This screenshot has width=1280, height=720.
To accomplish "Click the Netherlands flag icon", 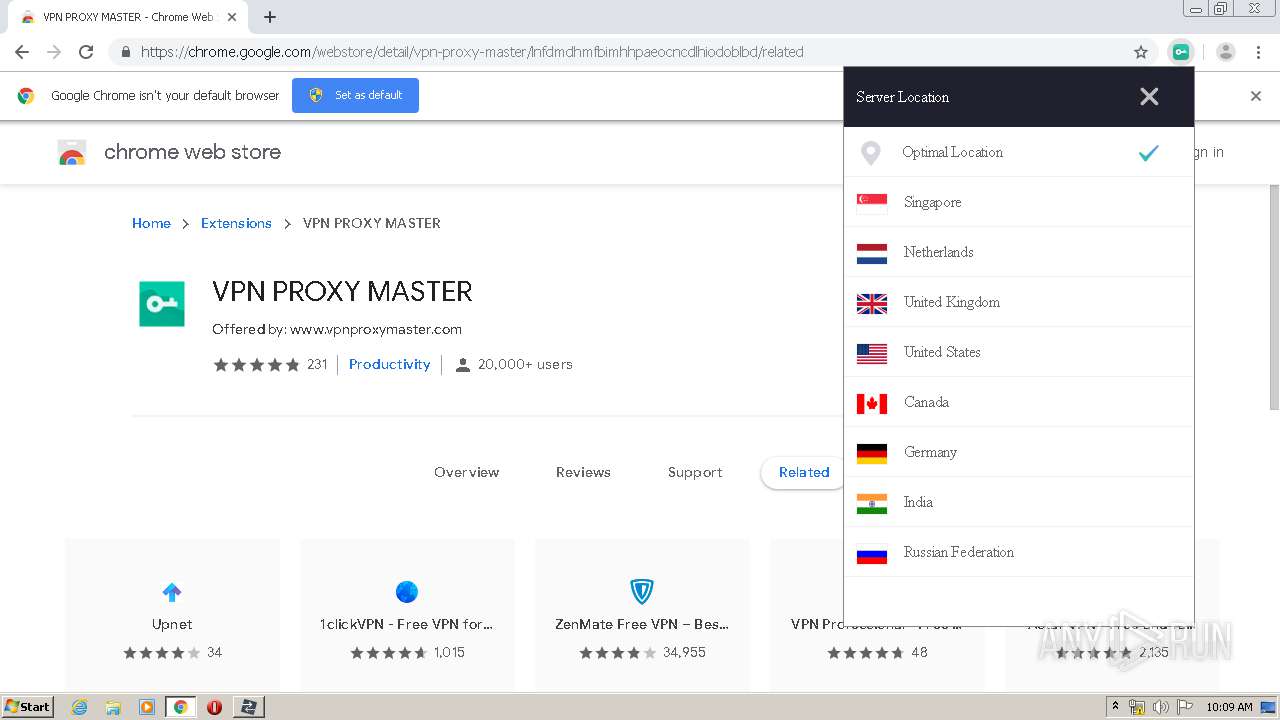I will [872, 252].
